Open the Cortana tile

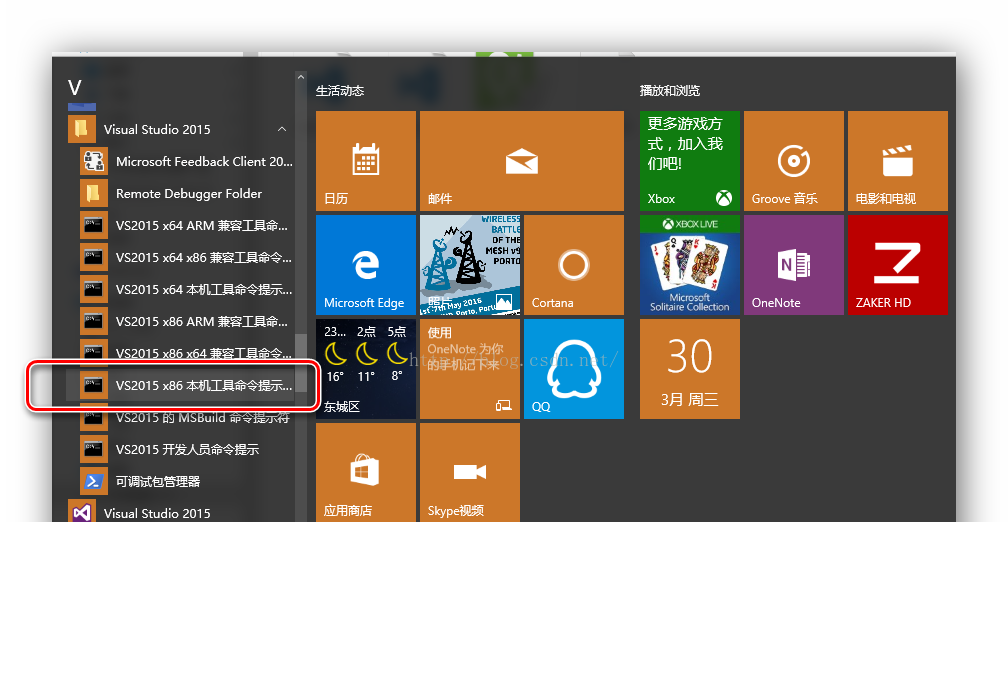[x=574, y=265]
